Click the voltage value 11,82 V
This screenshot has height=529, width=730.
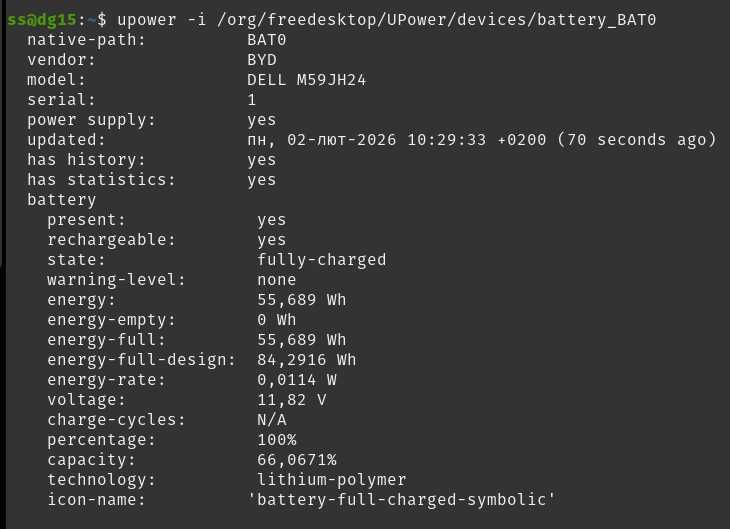291,400
